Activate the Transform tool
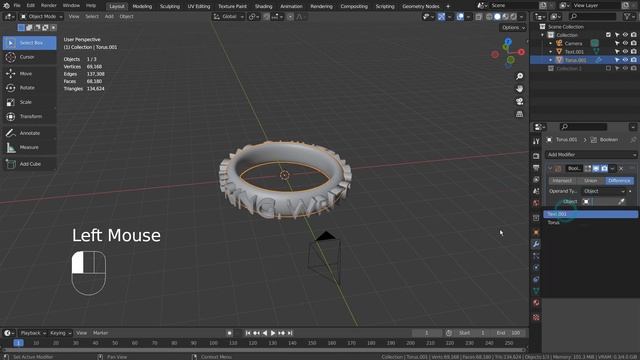The image size is (640, 360). click(x=29, y=116)
